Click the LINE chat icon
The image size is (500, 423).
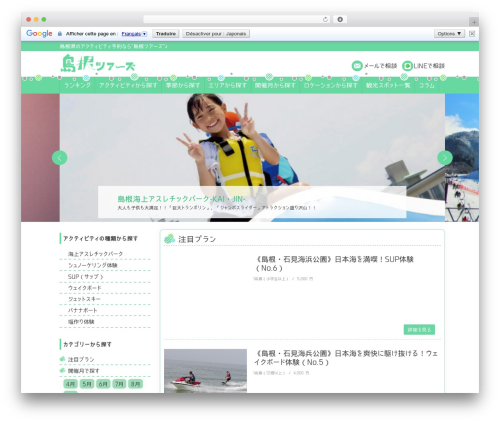click(x=407, y=66)
